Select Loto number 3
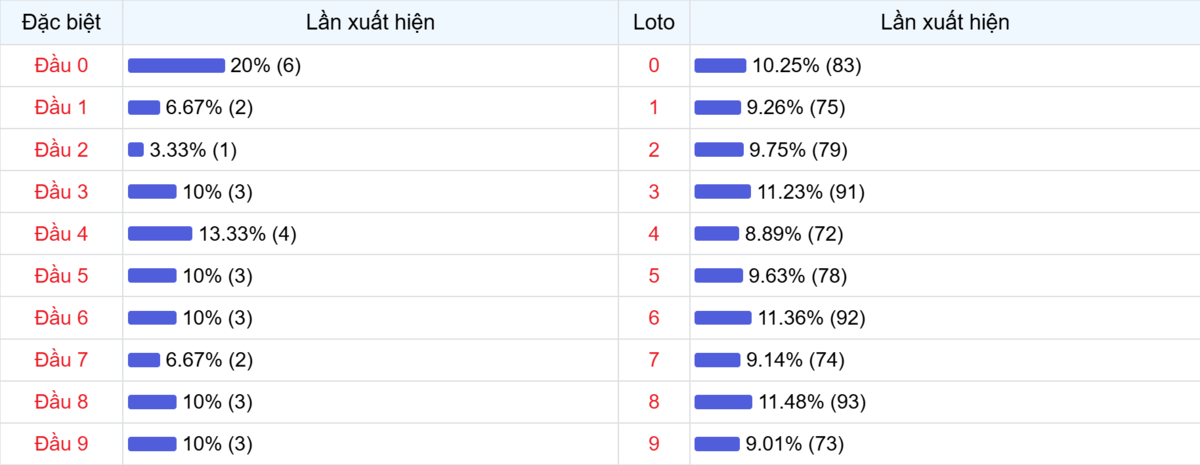The width and height of the screenshot is (1200, 465). coord(654,192)
